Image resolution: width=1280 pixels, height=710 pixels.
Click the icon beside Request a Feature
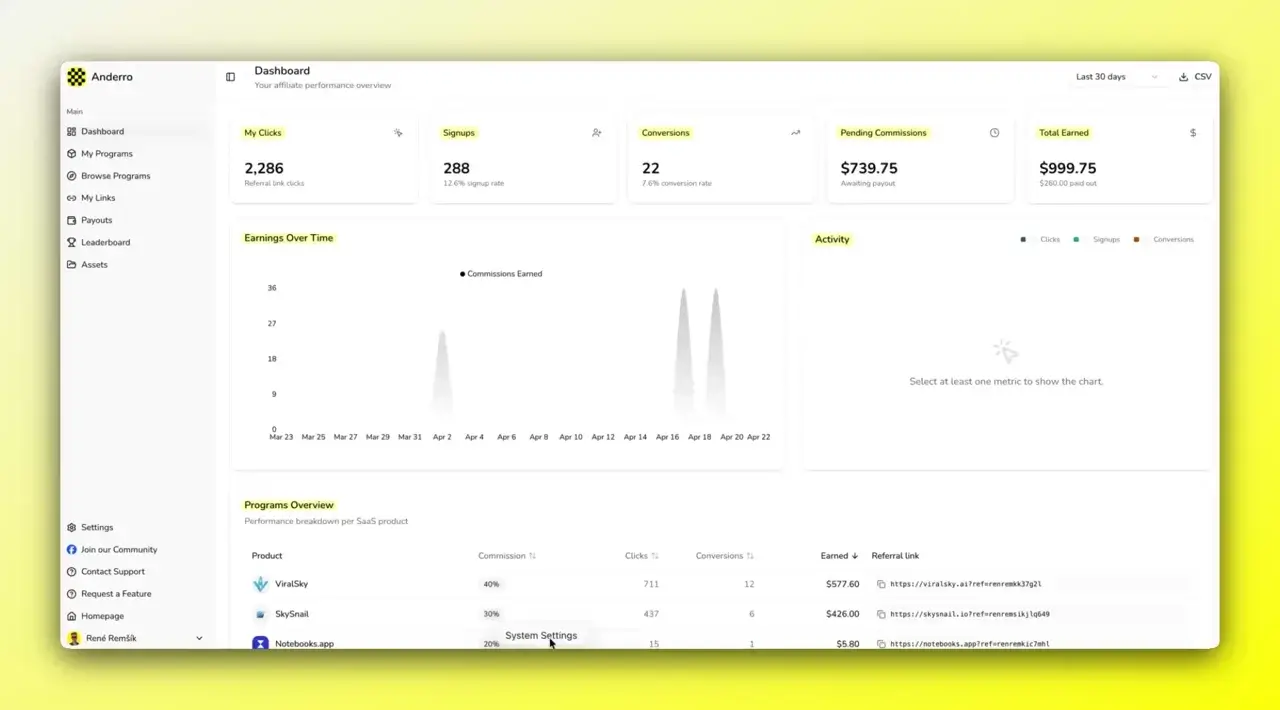click(71, 594)
